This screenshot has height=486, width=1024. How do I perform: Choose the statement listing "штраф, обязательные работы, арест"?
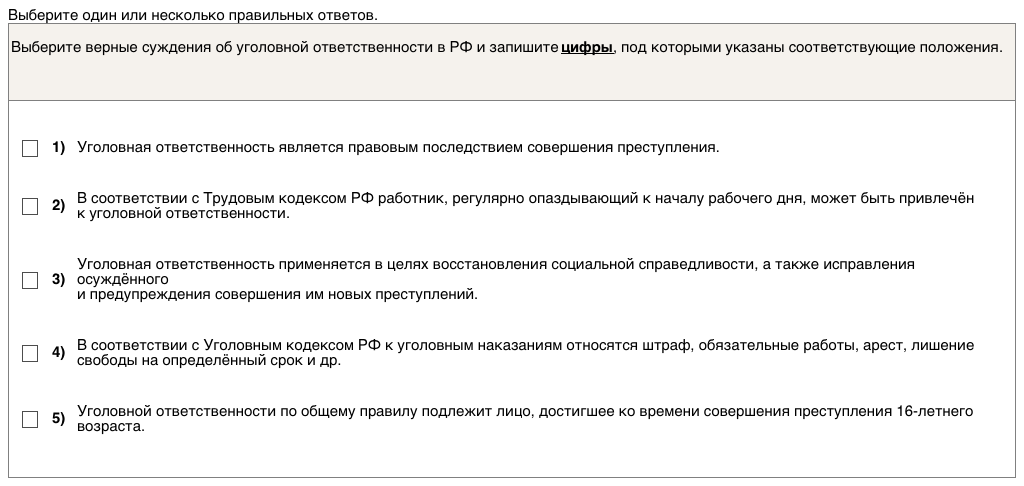coord(524,346)
